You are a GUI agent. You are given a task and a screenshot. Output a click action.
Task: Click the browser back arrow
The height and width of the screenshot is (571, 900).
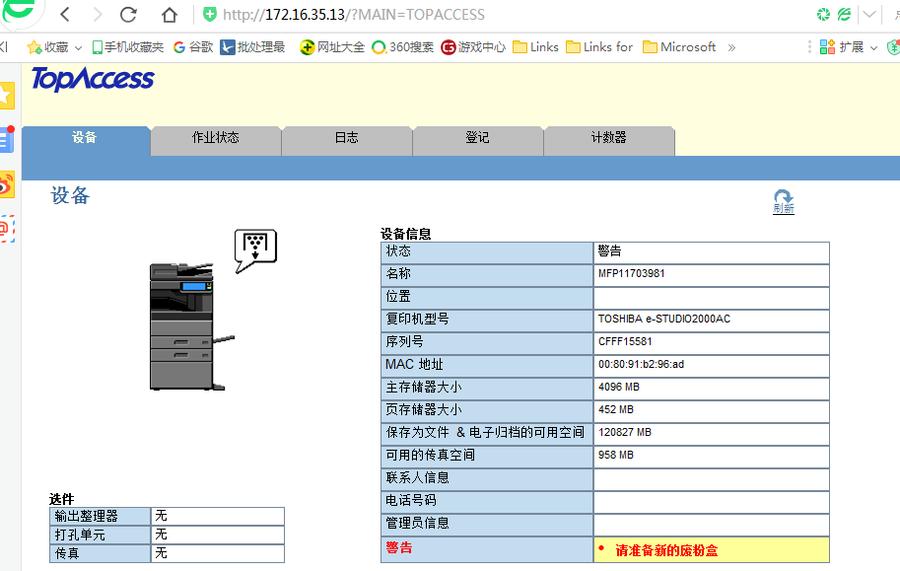click(65, 14)
